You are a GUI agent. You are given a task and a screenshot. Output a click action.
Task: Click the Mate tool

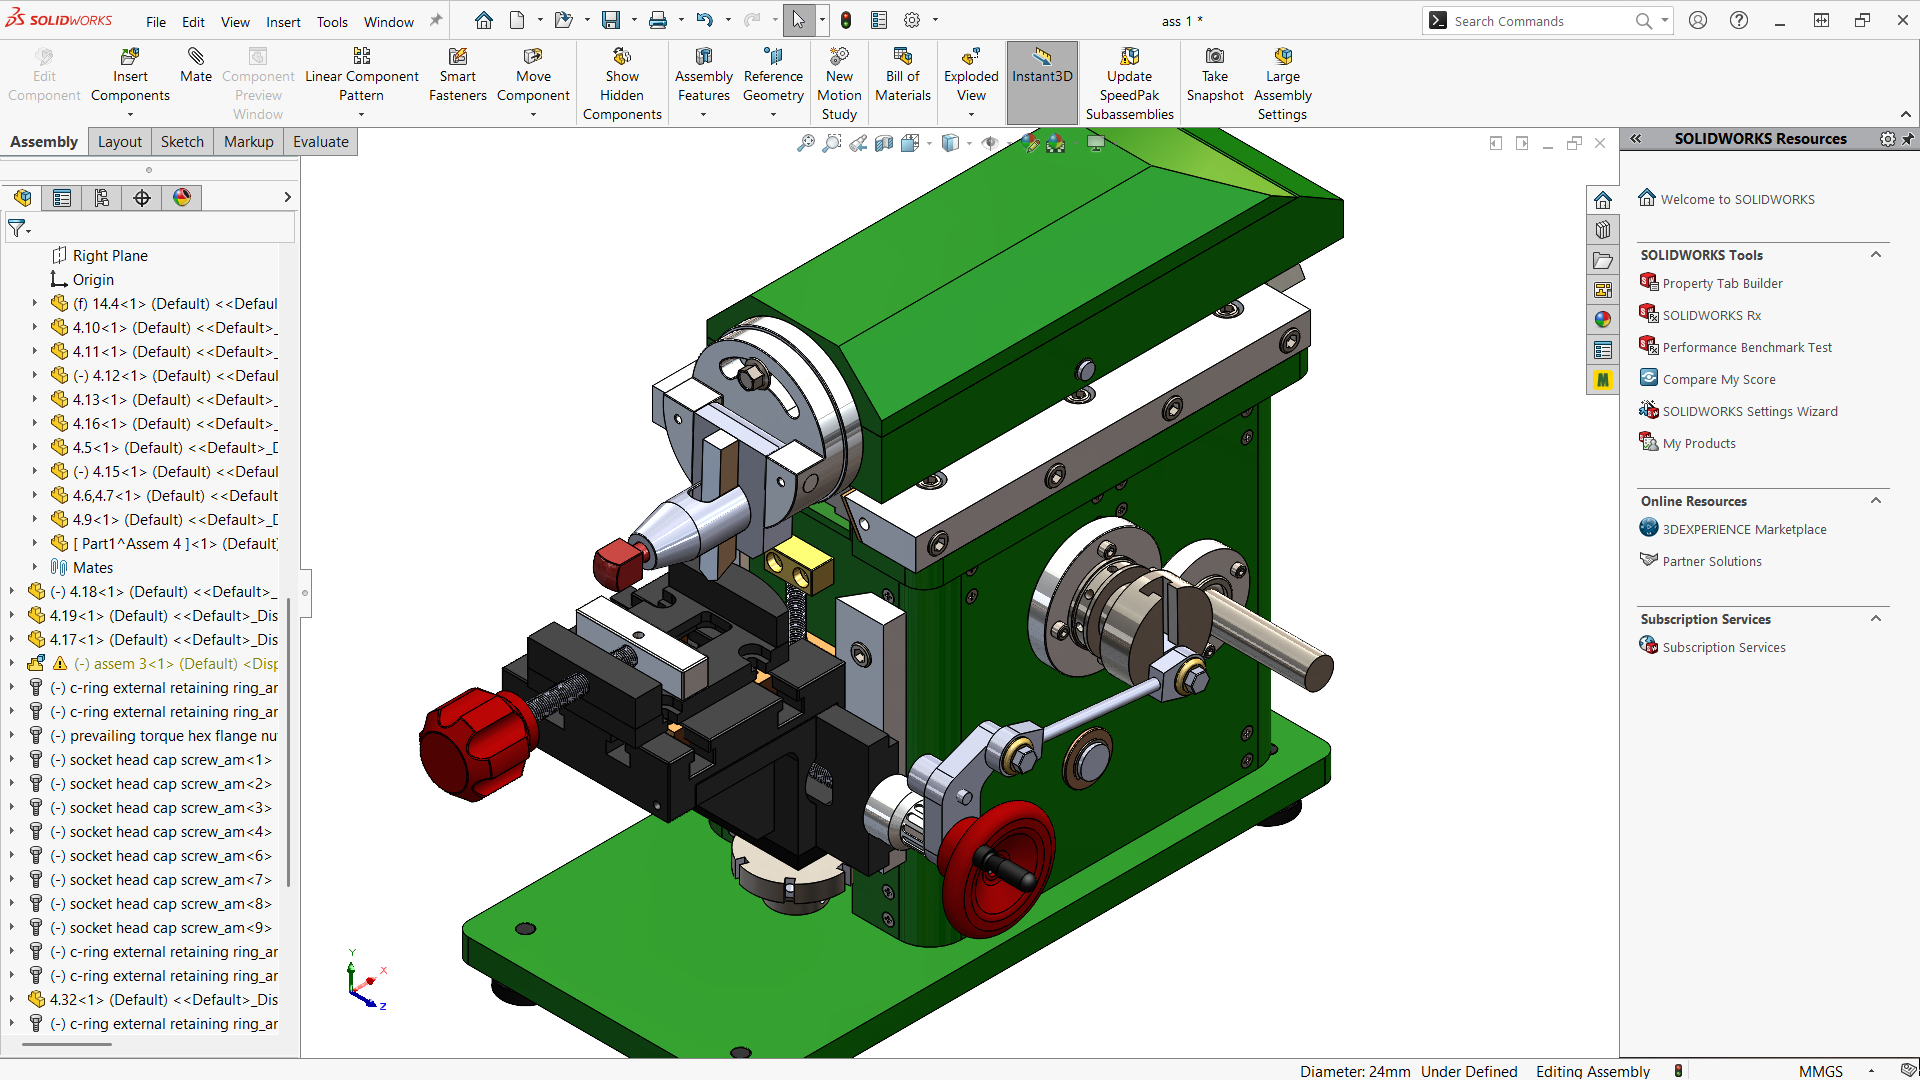(196, 66)
